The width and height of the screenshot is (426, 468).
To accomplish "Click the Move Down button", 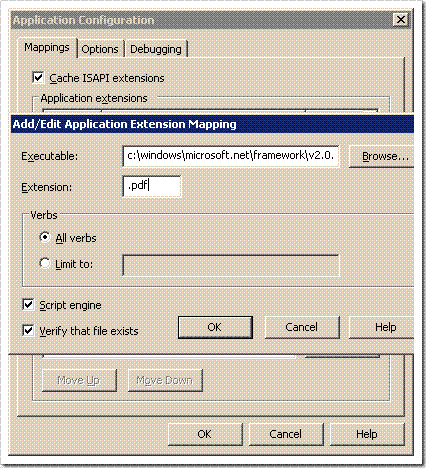I will pos(165,380).
